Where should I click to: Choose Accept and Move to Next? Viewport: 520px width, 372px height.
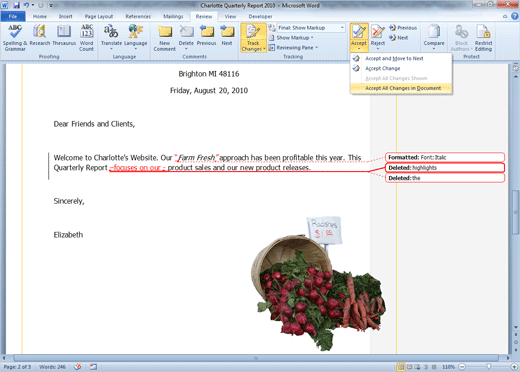tap(401, 58)
